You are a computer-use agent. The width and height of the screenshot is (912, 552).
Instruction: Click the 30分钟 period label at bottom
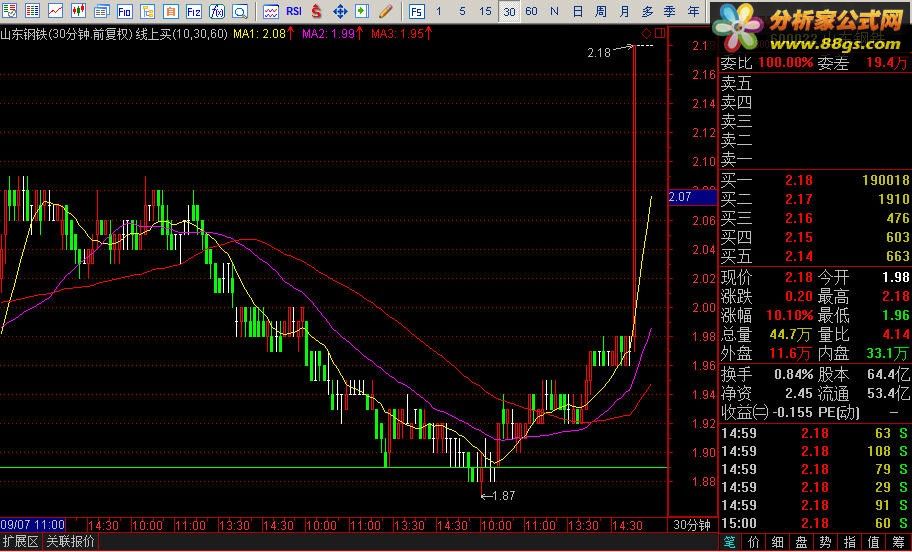[692, 525]
